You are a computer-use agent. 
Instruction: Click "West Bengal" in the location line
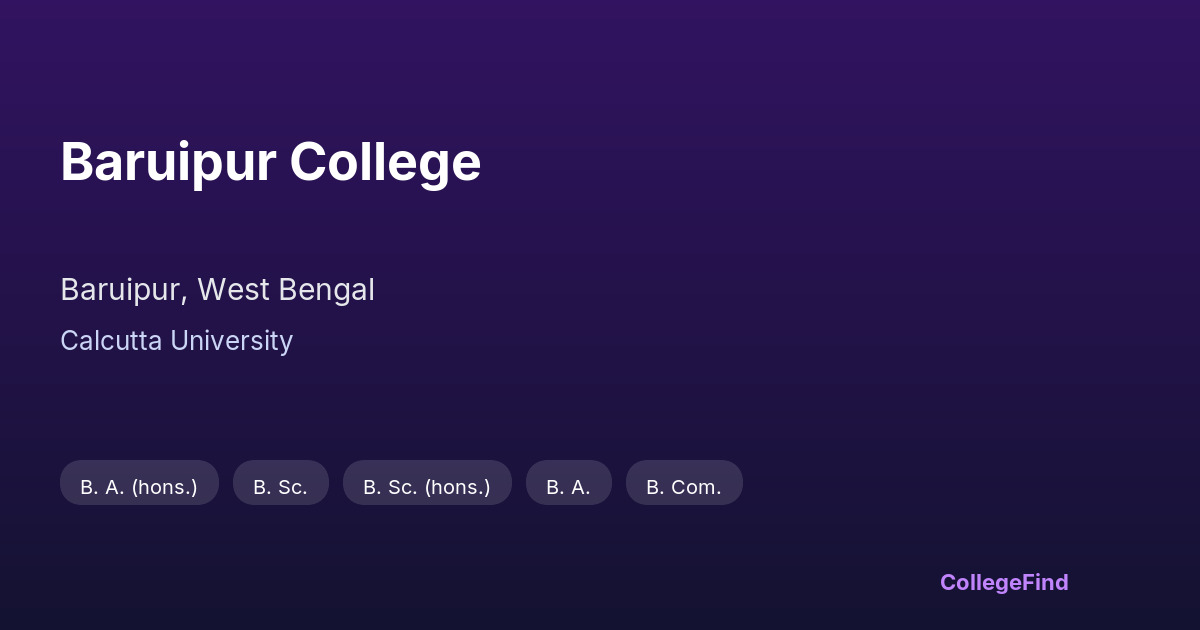[x=286, y=290]
